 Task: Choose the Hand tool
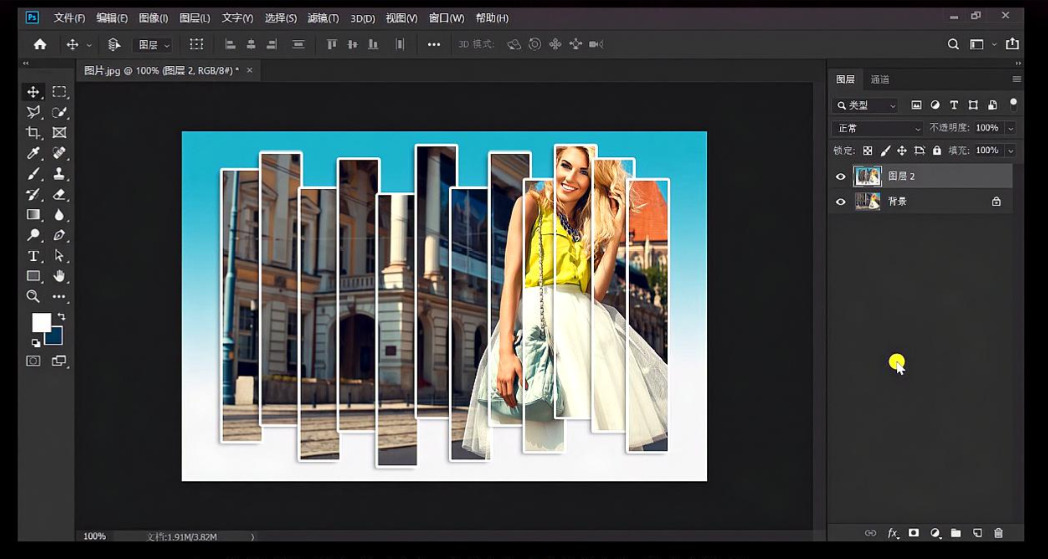point(59,276)
